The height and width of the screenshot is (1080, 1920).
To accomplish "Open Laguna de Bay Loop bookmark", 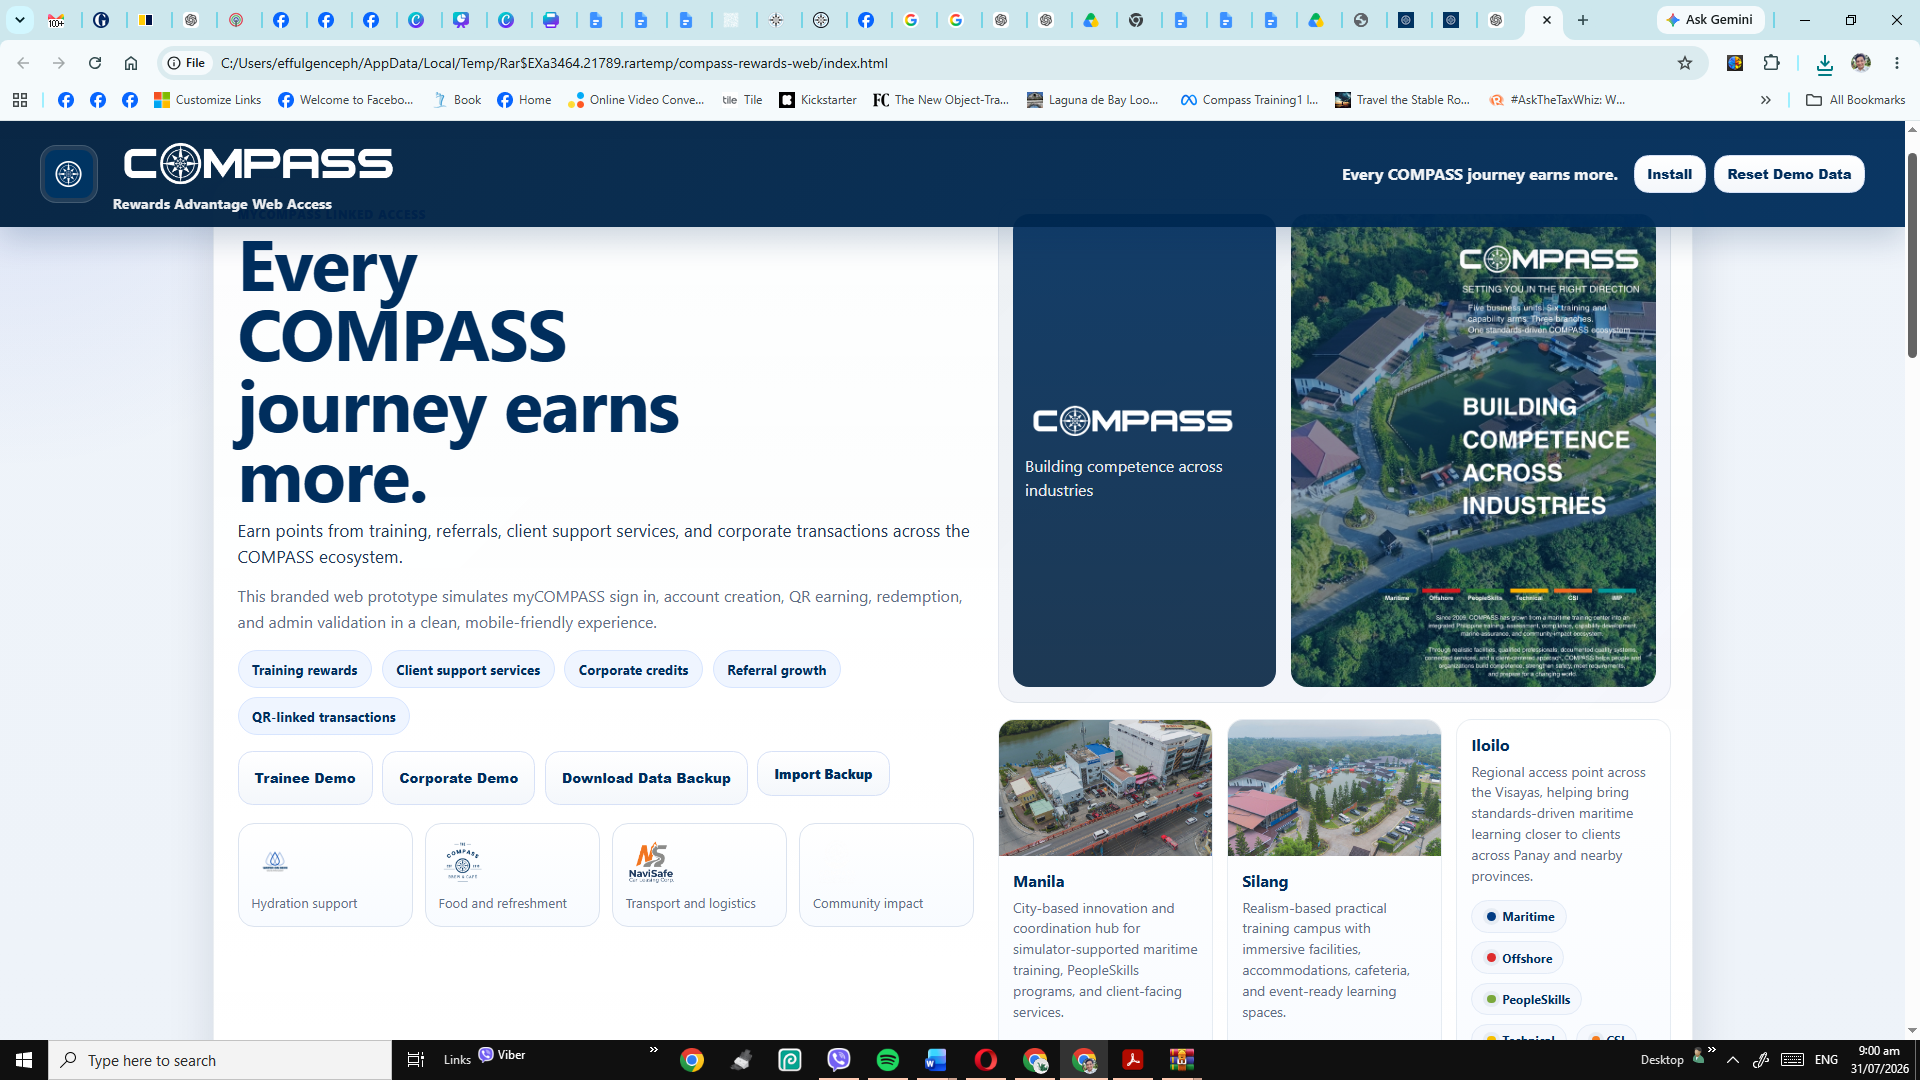I will pyautogui.click(x=1093, y=100).
